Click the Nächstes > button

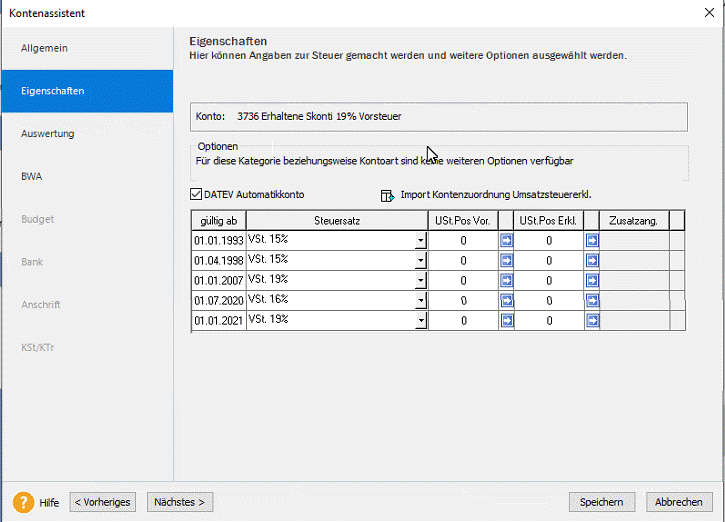(x=180, y=502)
